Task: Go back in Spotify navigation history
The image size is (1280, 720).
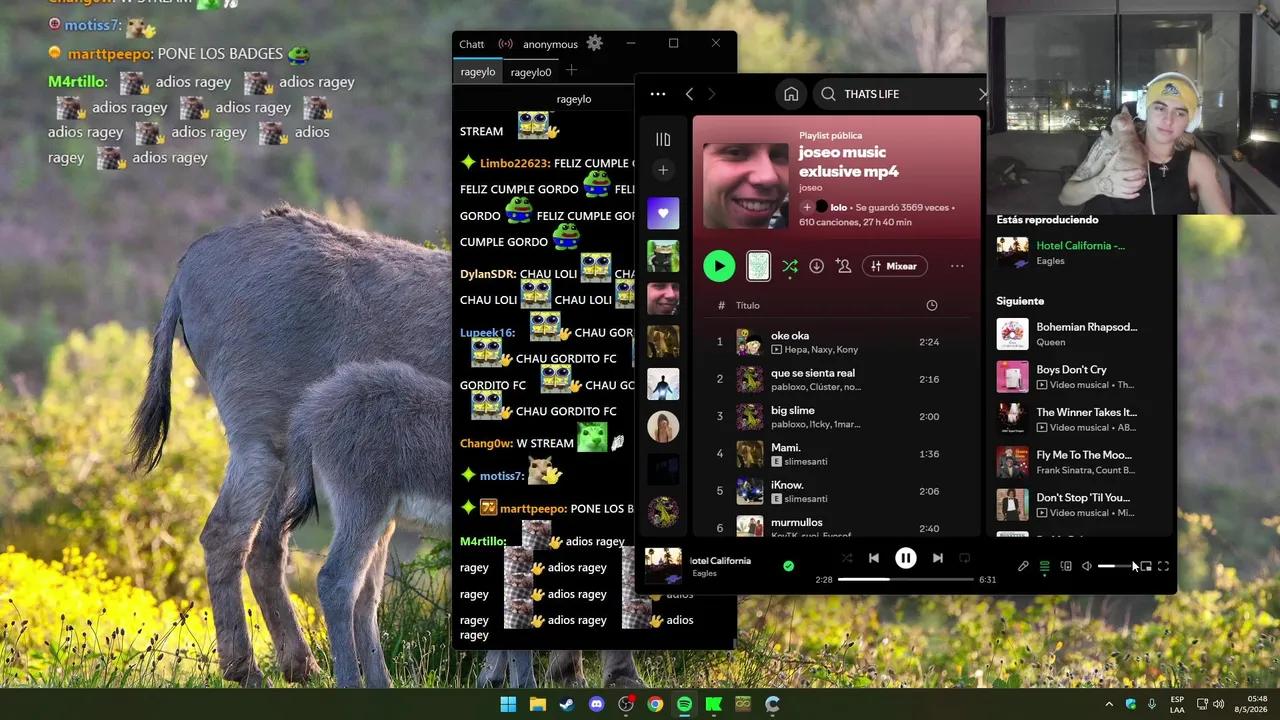Action: pyautogui.click(x=689, y=94)
